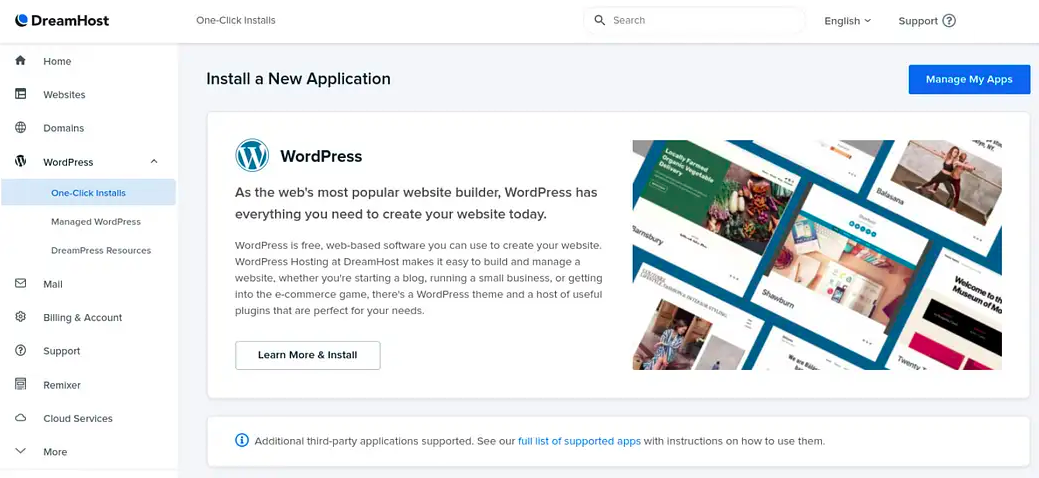Viewport: 1039px width, 478px height.
Task: Click the search magnifier icon
Action: (x=600, y=20)
